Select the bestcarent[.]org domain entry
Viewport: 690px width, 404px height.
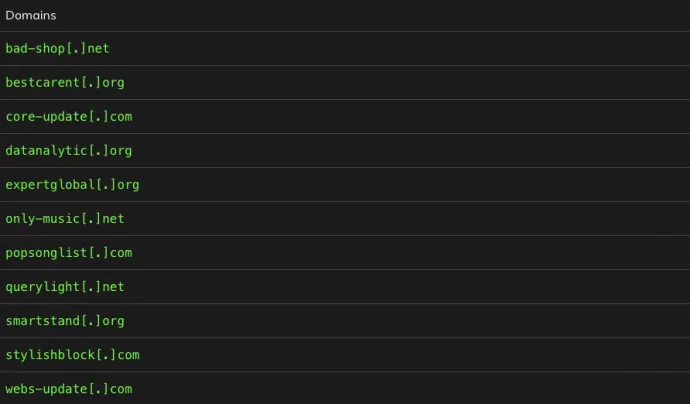65,82
